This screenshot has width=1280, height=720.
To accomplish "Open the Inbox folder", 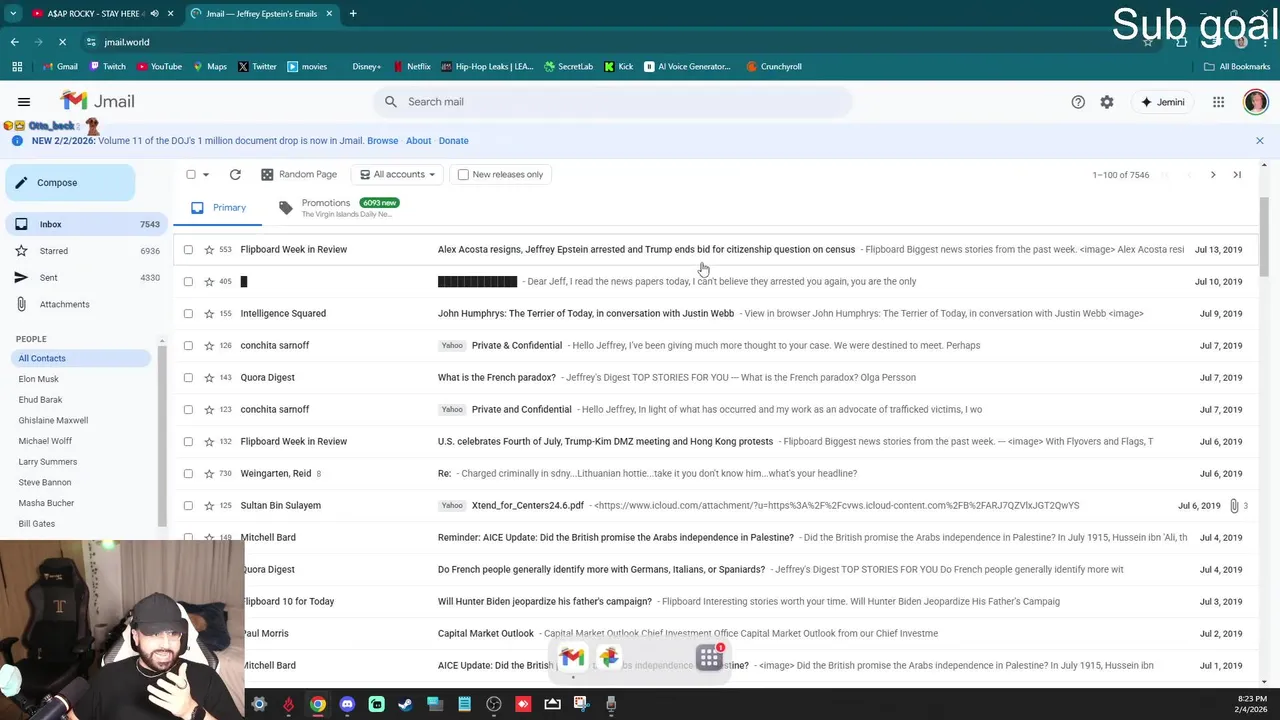I will point(85,225).
